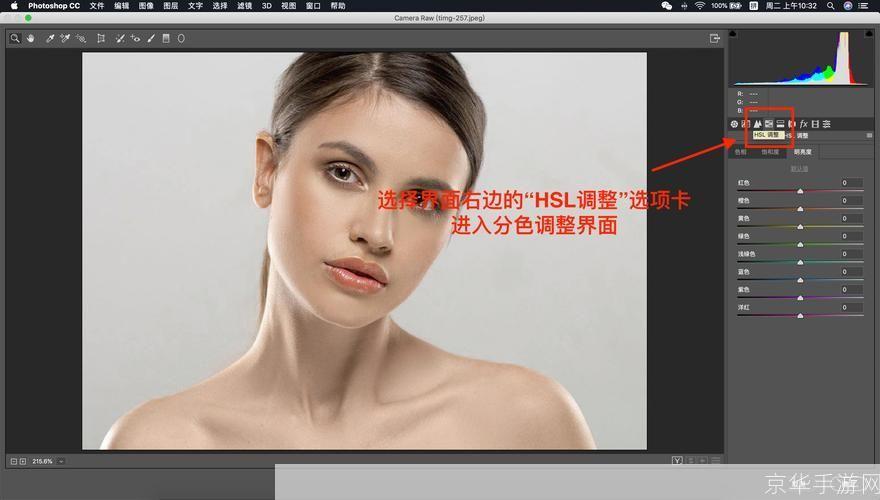Open the Tone Curve panel icon
Screen dimensions: 880x500
tap(746, 124)
